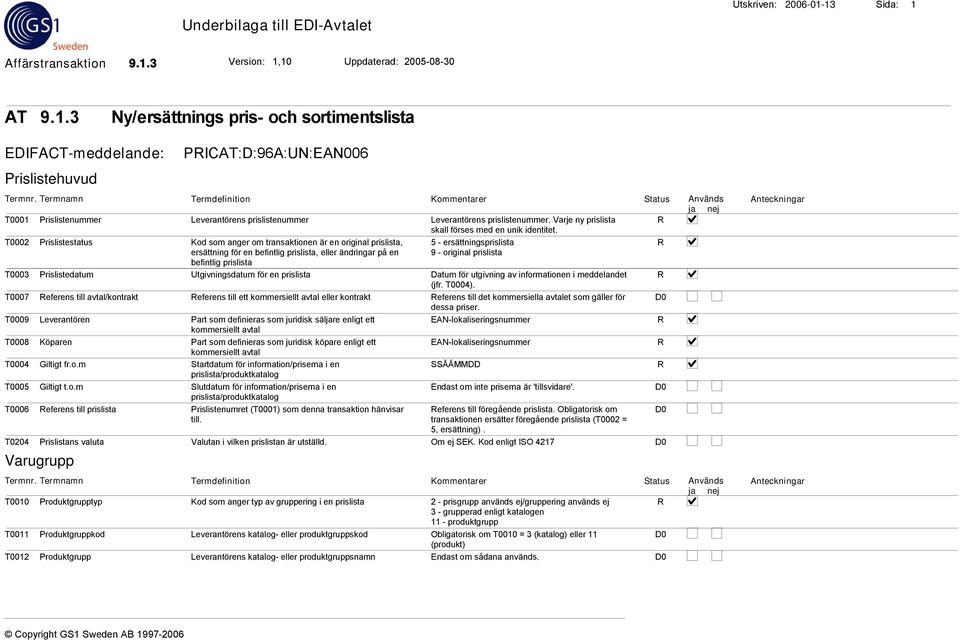Click the comment 'Om ej SEK. Kod enligt ISO 4217'

[492, 442]
